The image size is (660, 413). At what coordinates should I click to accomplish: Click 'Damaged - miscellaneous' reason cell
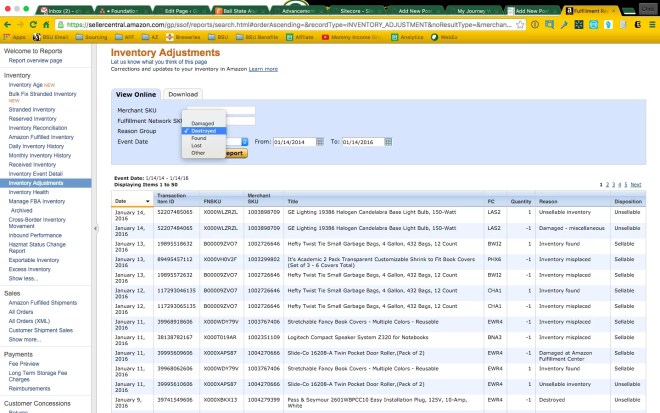572,228
